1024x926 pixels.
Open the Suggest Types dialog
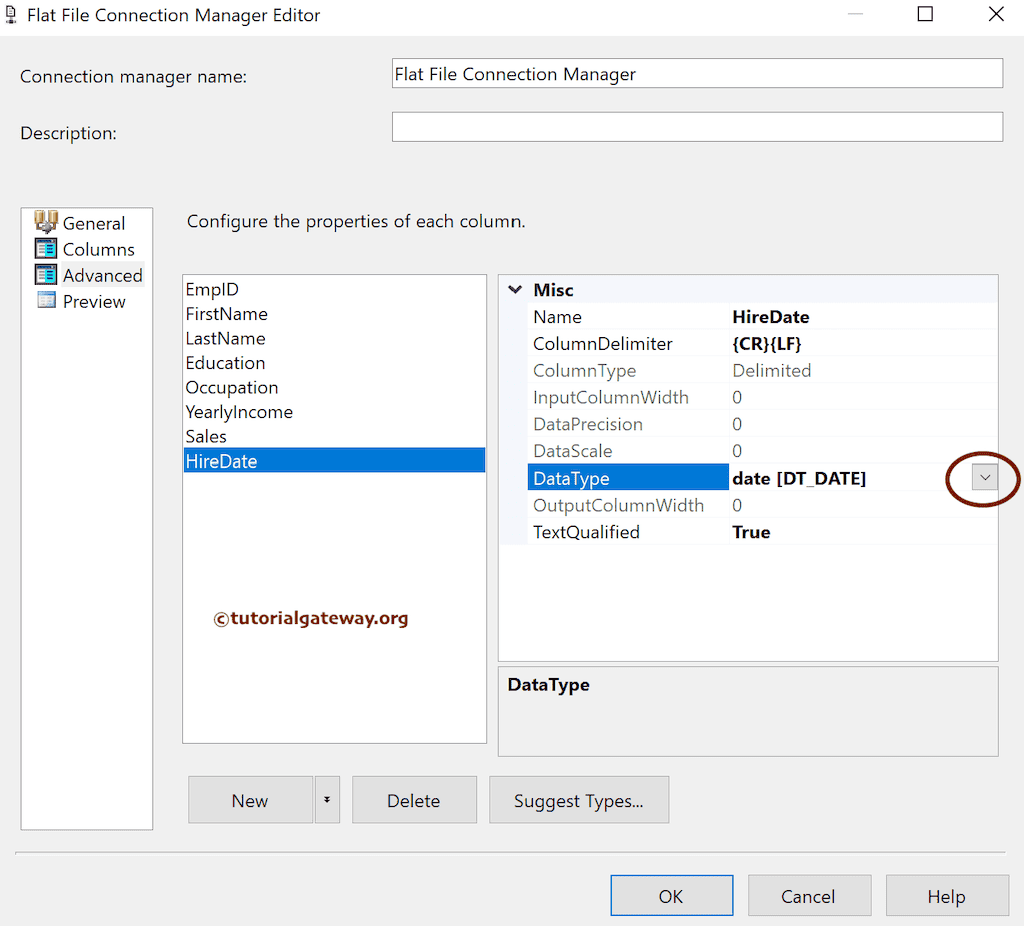[x=578, y=800]
